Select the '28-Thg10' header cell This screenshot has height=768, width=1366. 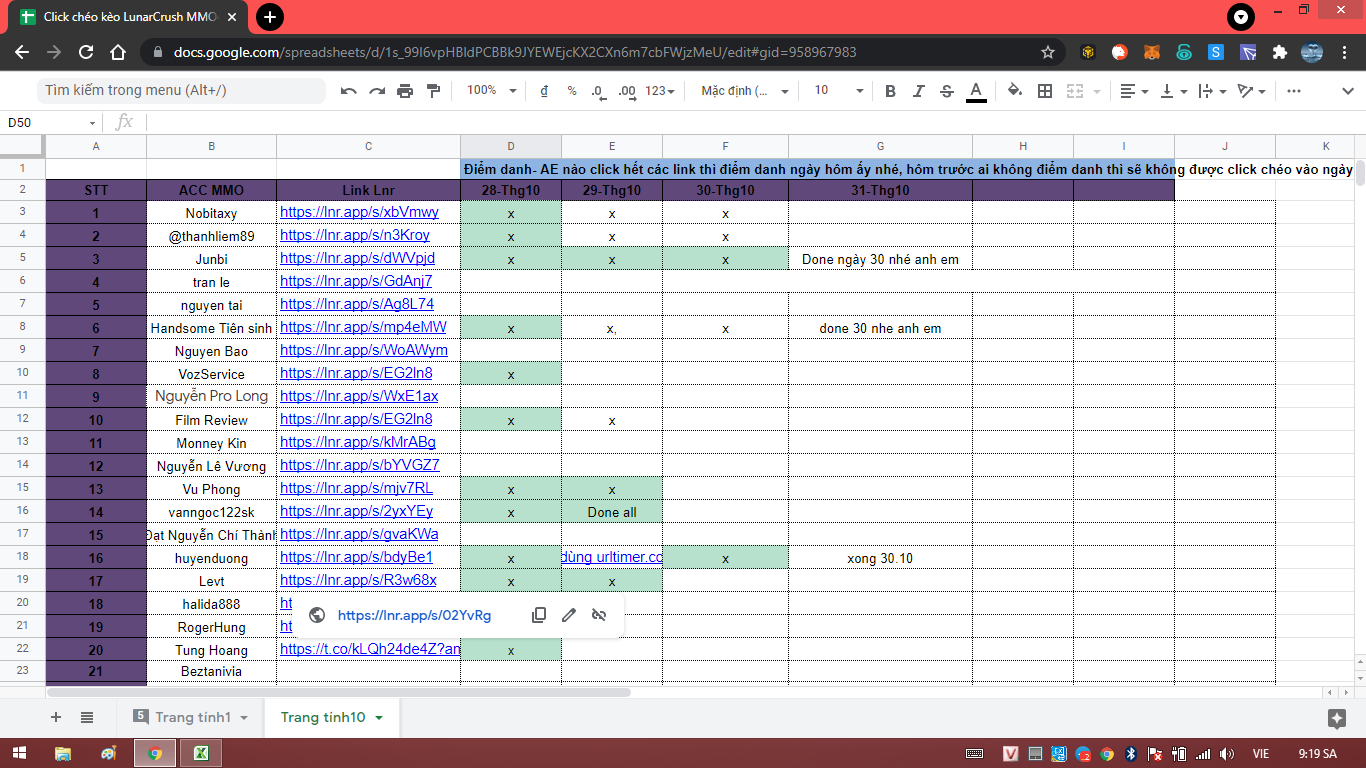point(511,190)
